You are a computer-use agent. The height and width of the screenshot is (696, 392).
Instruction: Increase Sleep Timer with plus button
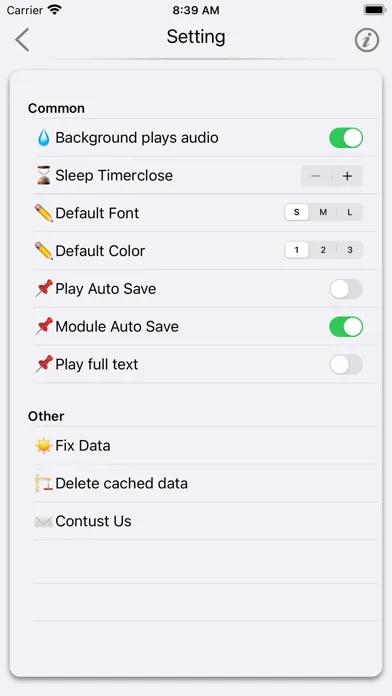coord(347,176)
